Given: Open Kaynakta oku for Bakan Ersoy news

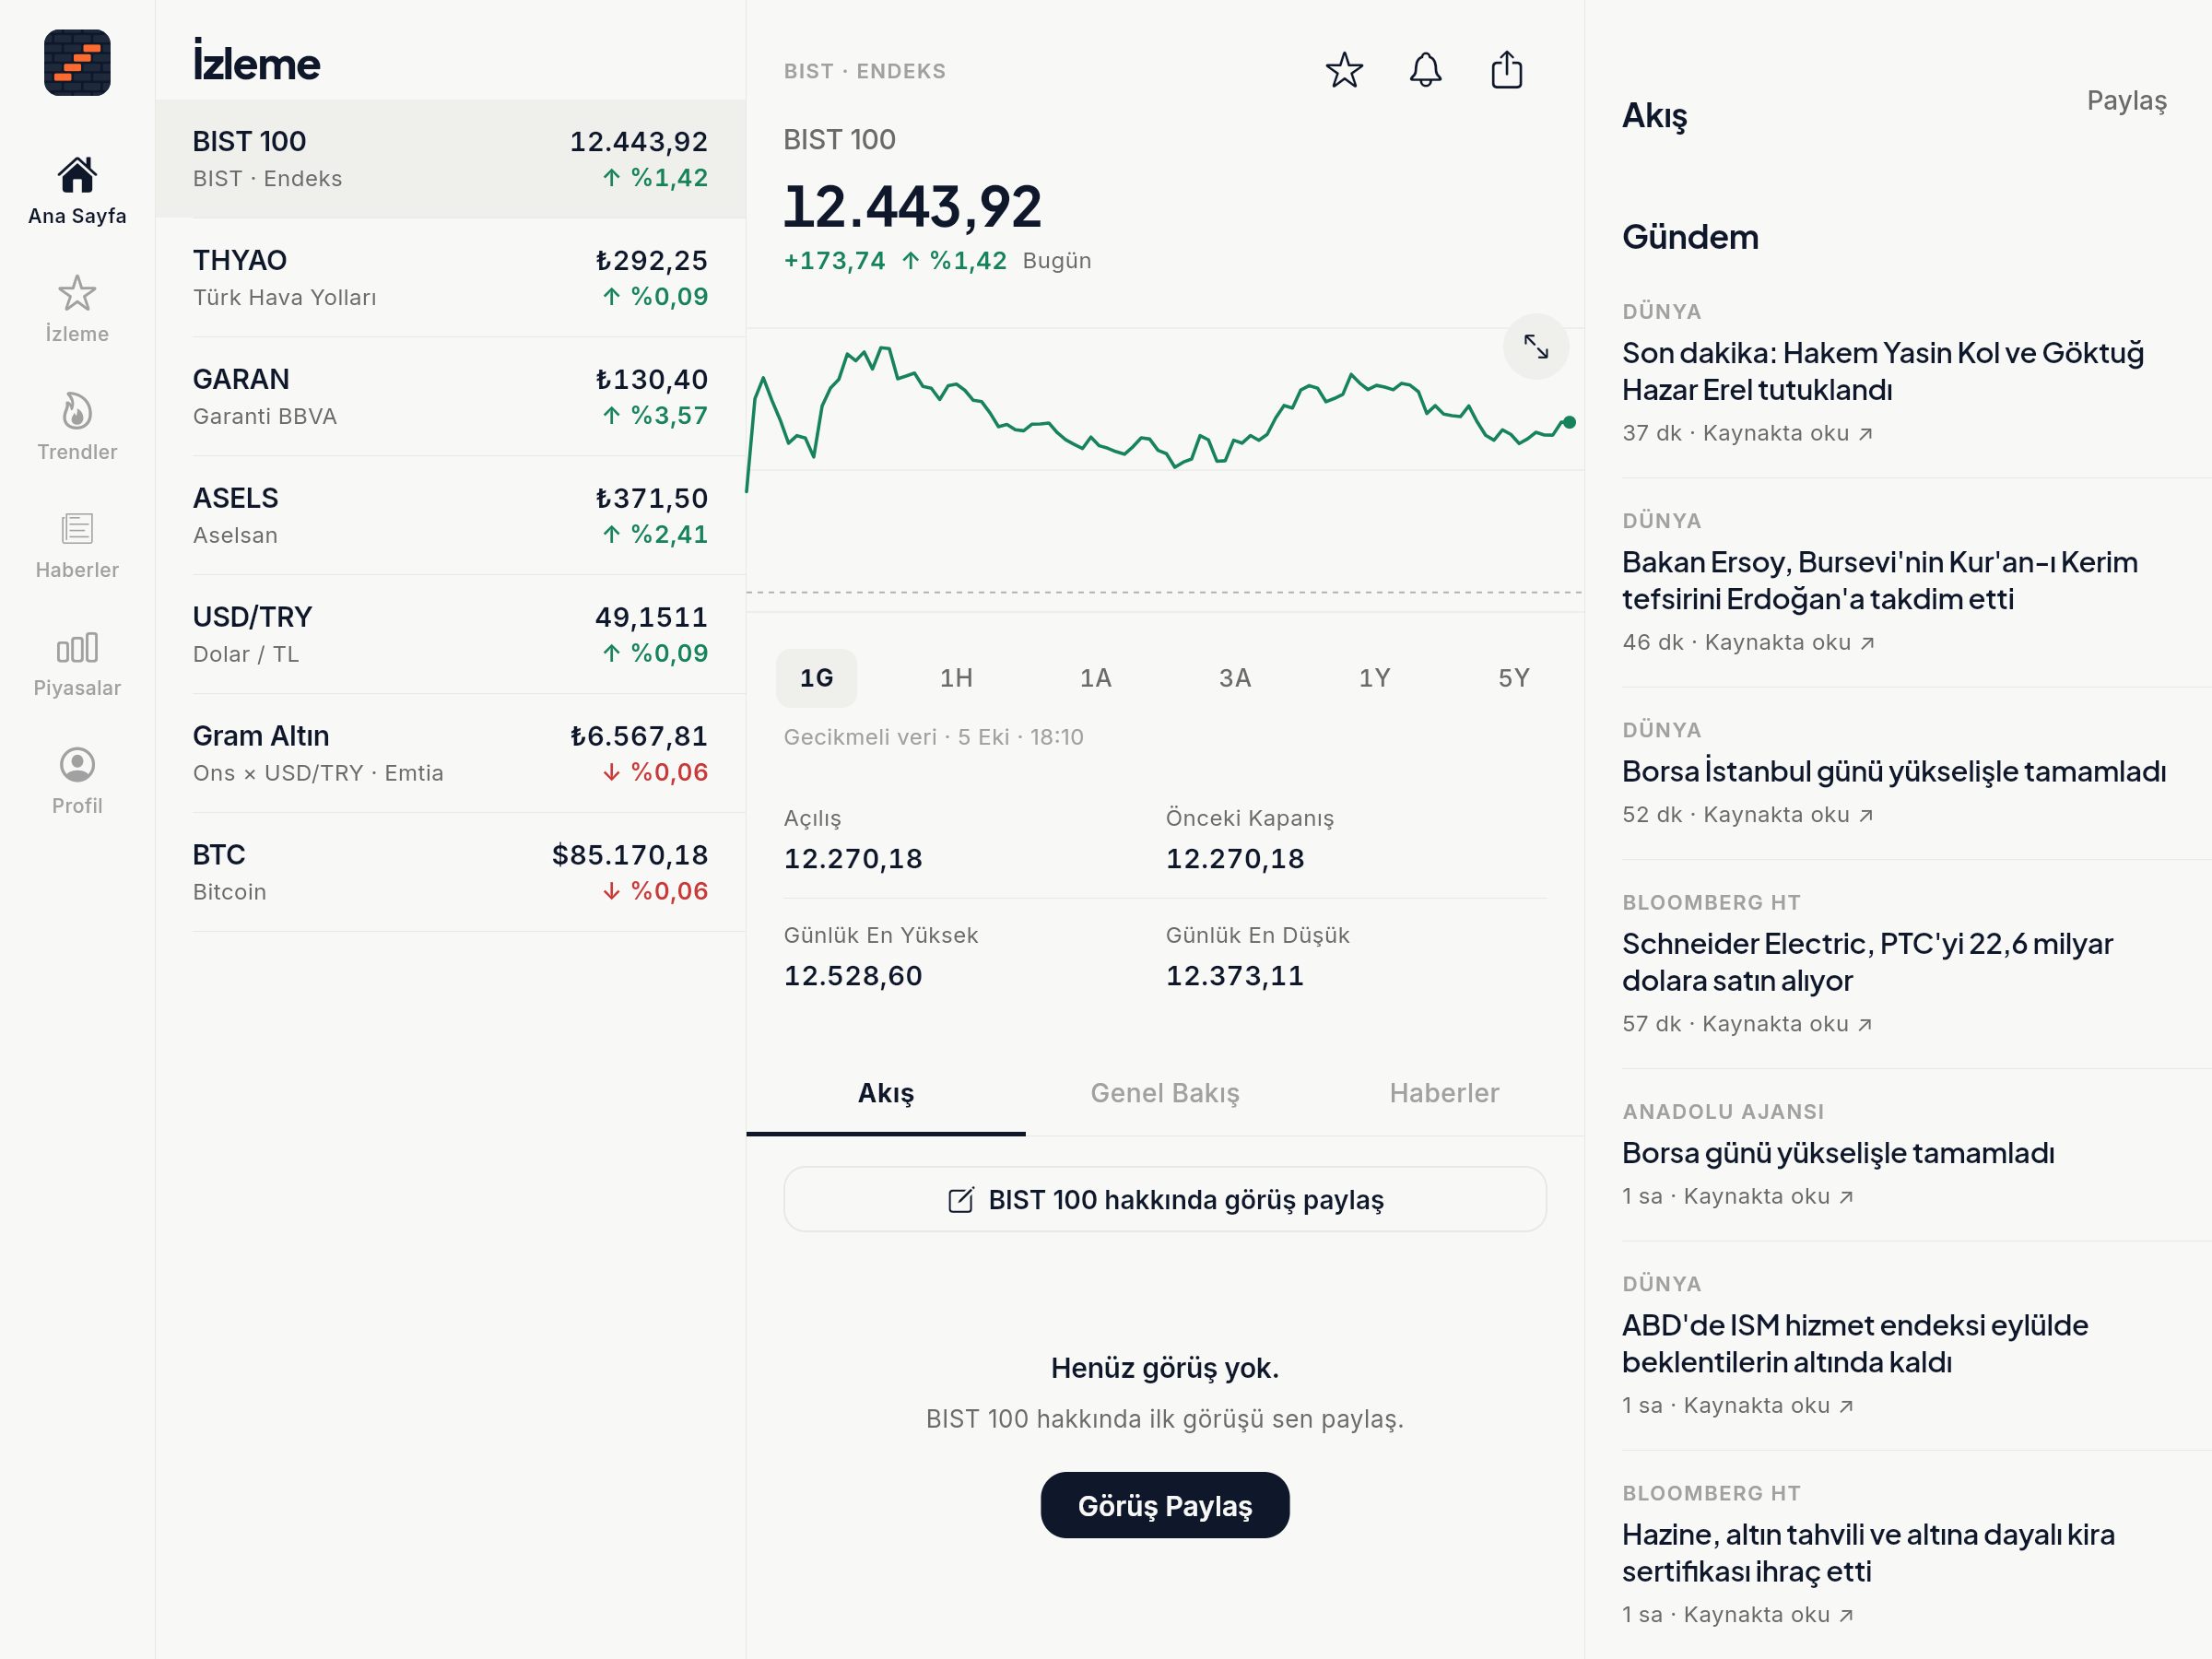Looking at the screenshot, I should point(1789,642).
